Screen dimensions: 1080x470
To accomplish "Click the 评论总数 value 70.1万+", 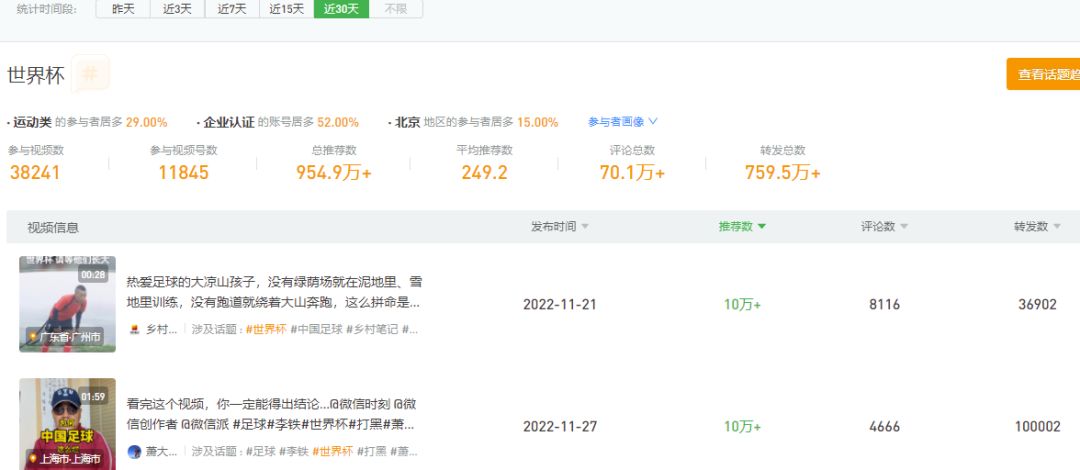I will 632,172.
